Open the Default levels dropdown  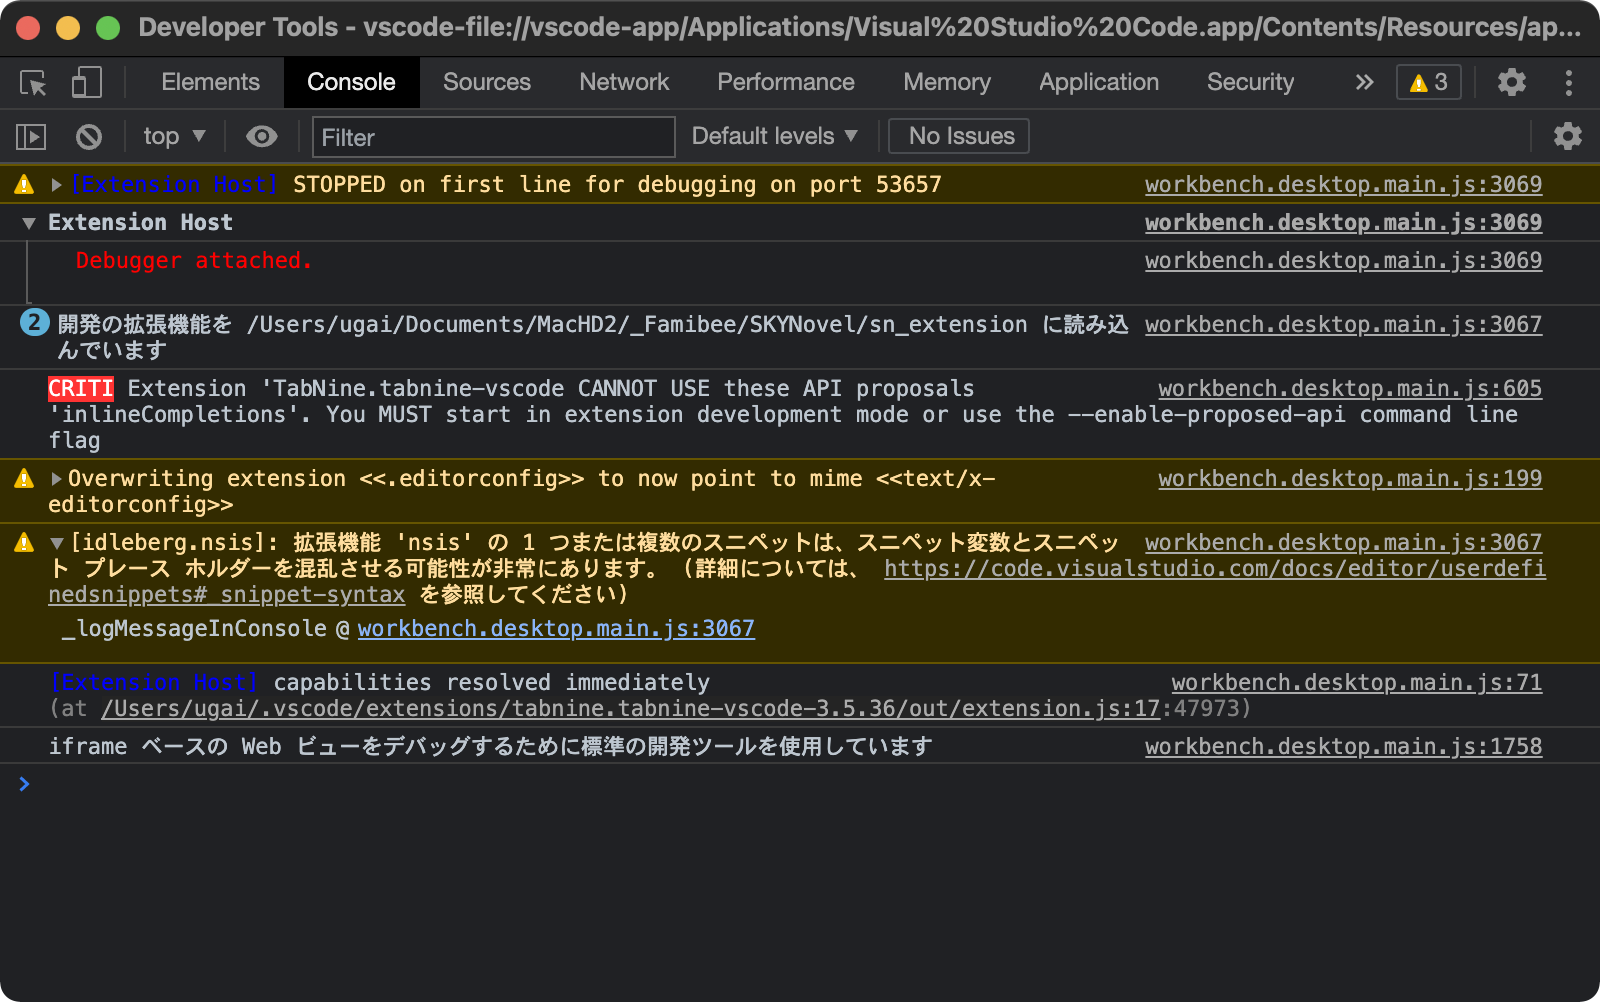tap(775, 136)
